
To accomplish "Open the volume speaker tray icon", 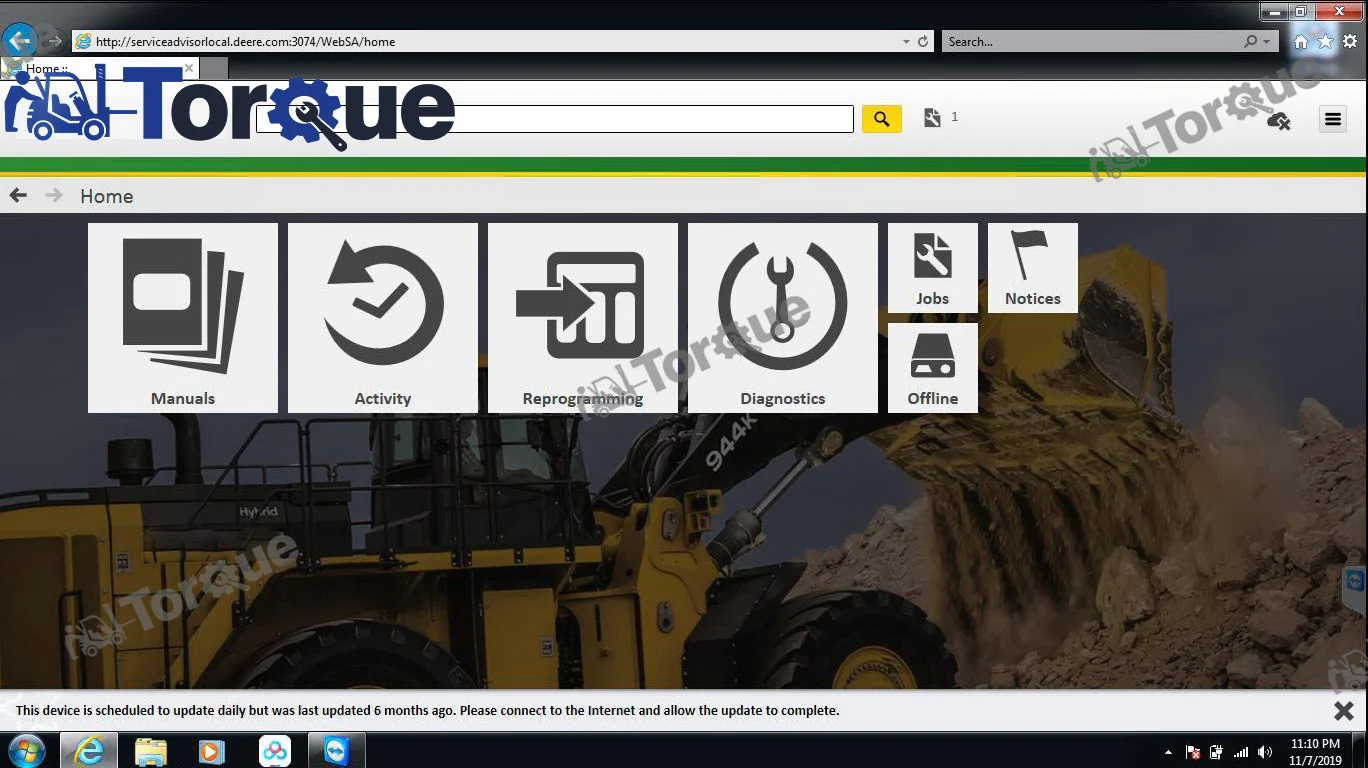I will pyautogui.click(x=1265, y=752).
